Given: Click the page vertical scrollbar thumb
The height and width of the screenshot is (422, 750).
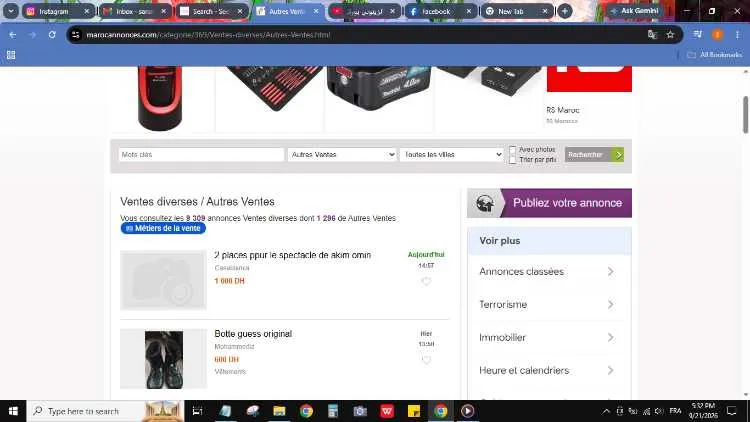Looking at the screenshot, I should 745,115.
